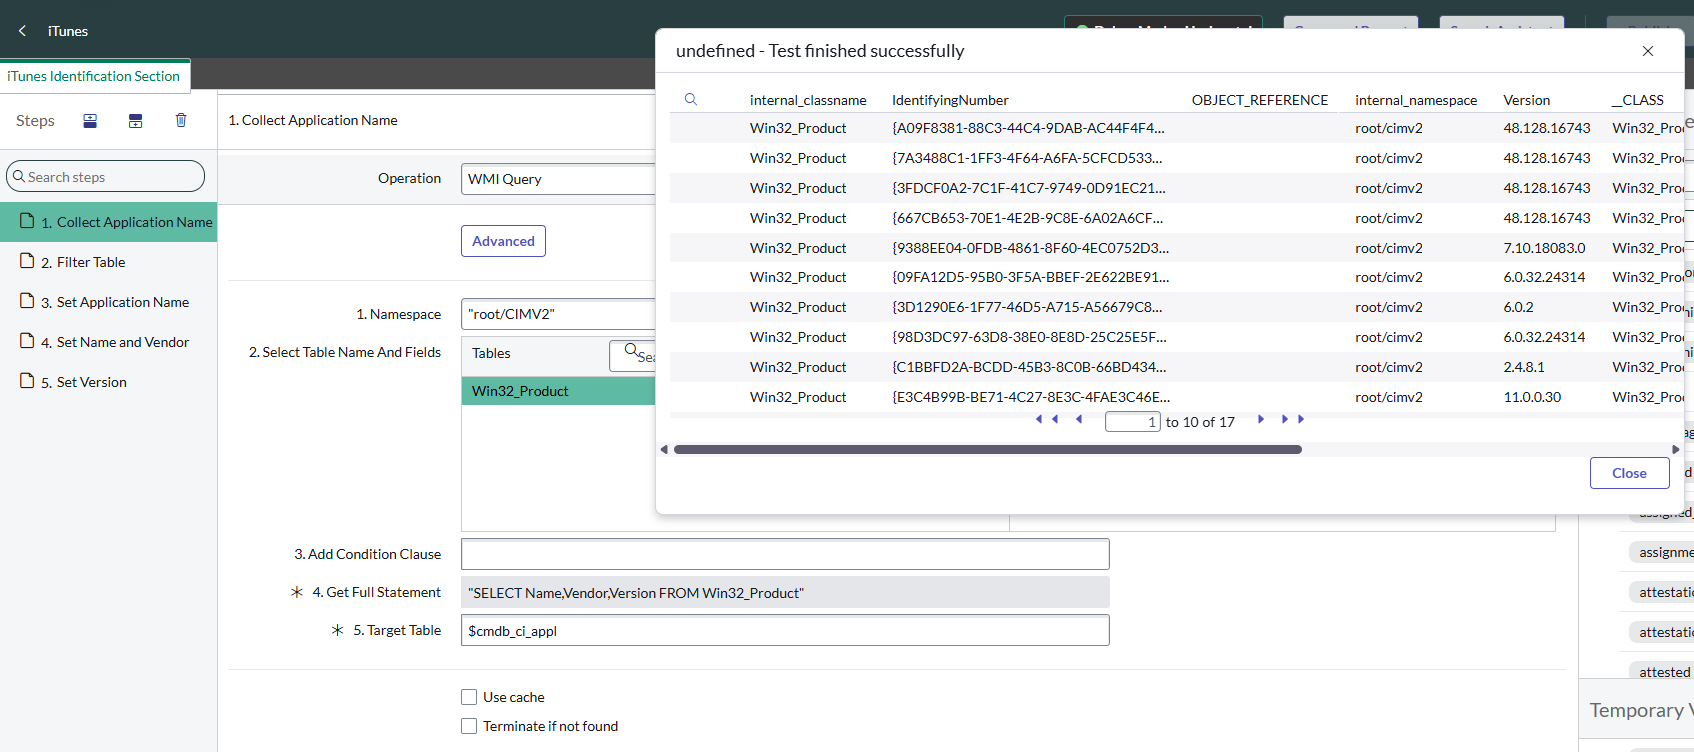1694x752 pixels.
Task: Select step 3 Set Application Name
Action: tap(109, 302)
